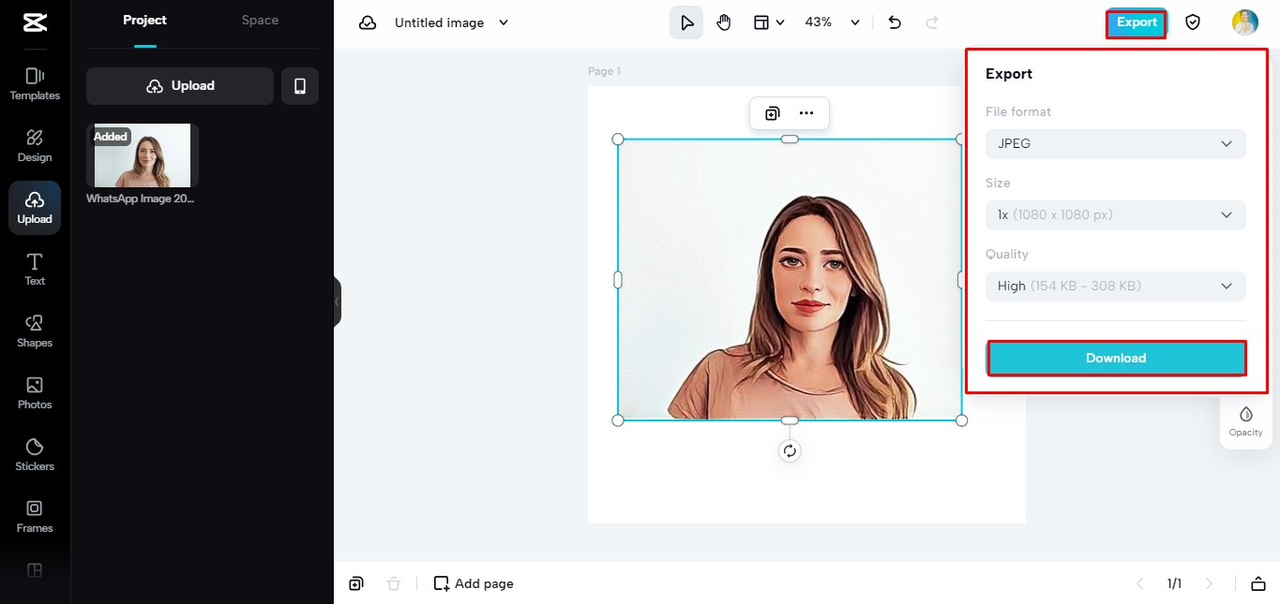Image resolution: width=1280 pixels, height=604 pixels.
Task: Click the duplicate page icon in footer
Action: tap(357, 583)
